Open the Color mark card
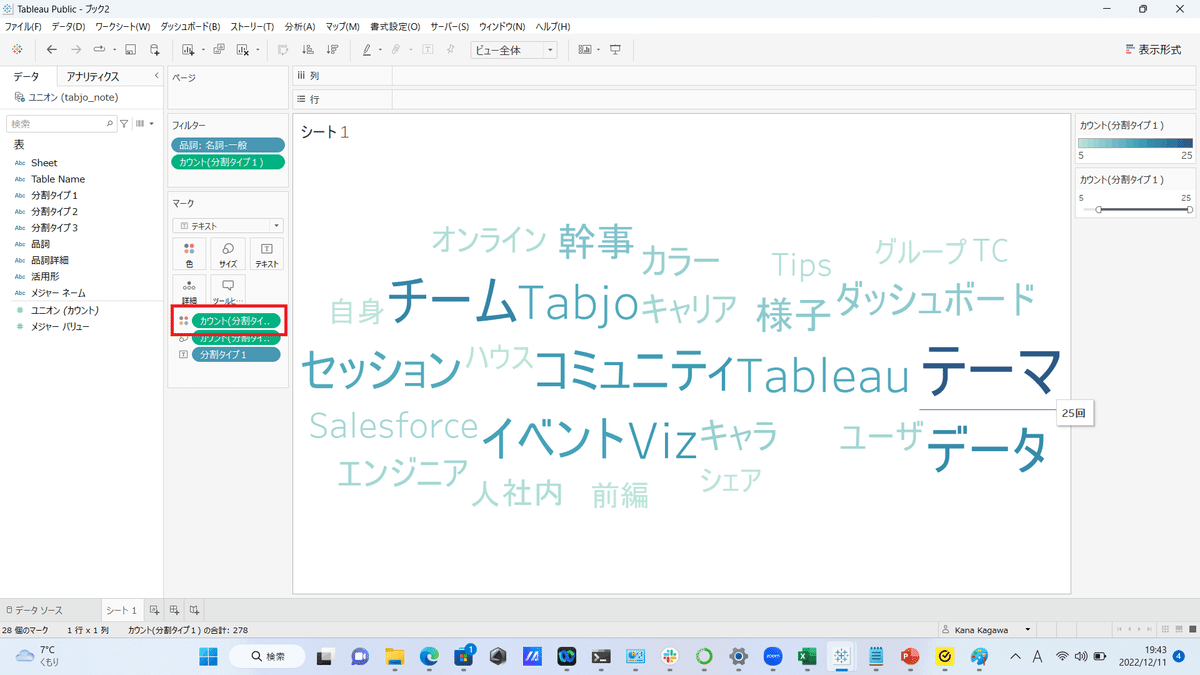The height and width of the screenshot is (675, 1200). coord(189,254)
